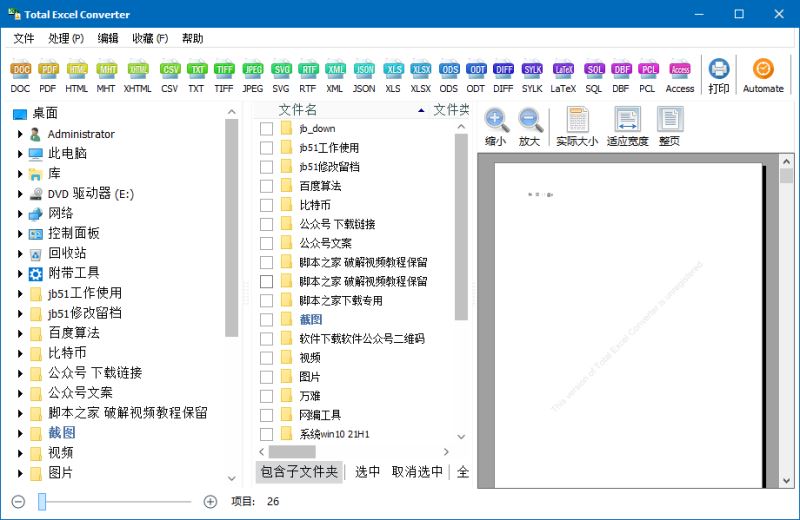Screen dimensions: 800x520
Task: Expand the Administrator tree node
Action: [x=20, y=134]
